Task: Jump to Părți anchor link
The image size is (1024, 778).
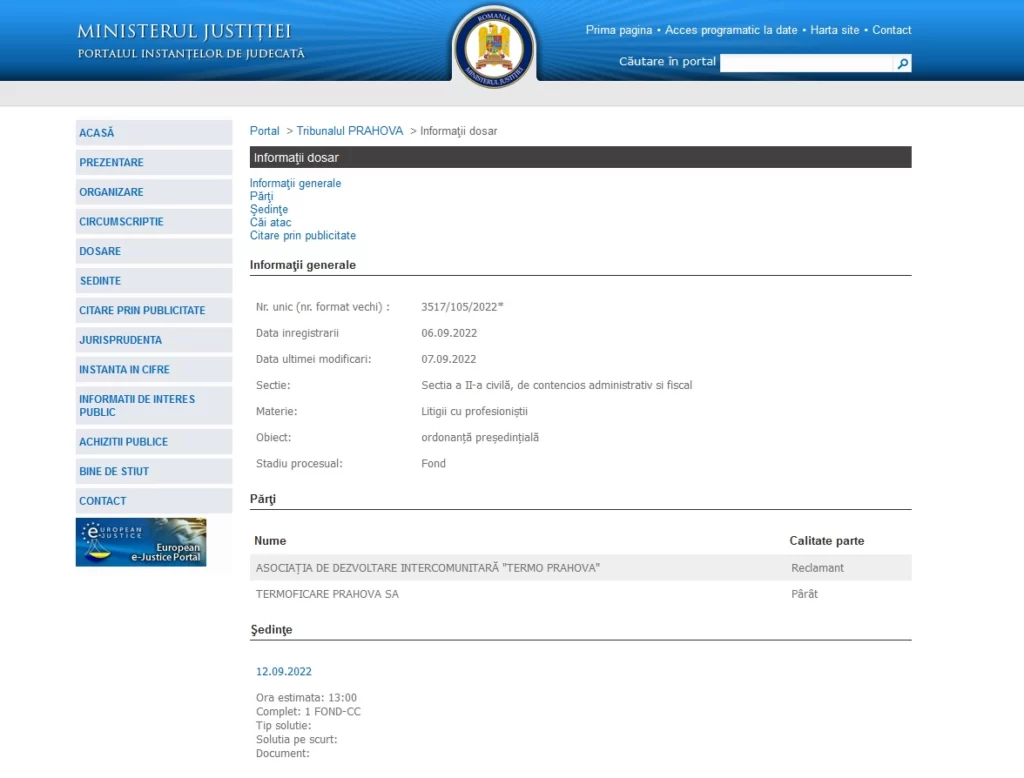Action: pos(261,197)
